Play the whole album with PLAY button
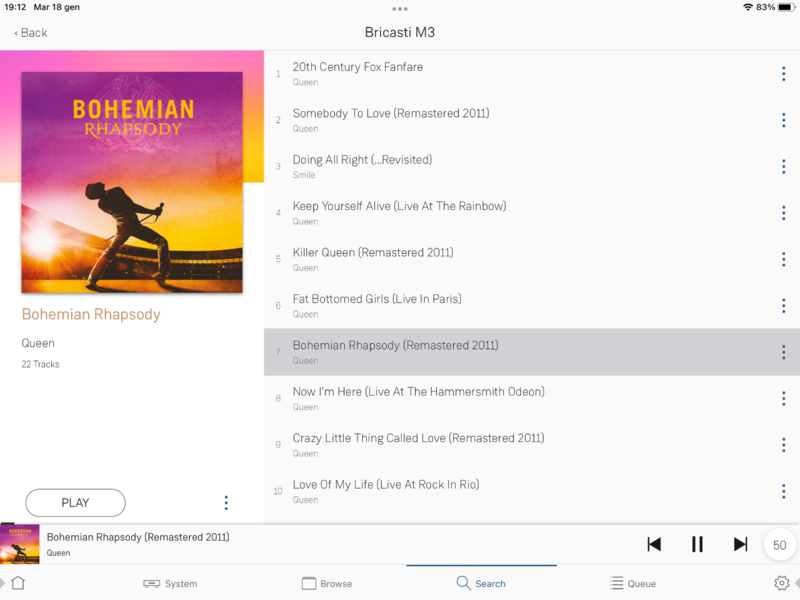Image resolution: width=800 pixels, height=600 pixels. (76, 503)
